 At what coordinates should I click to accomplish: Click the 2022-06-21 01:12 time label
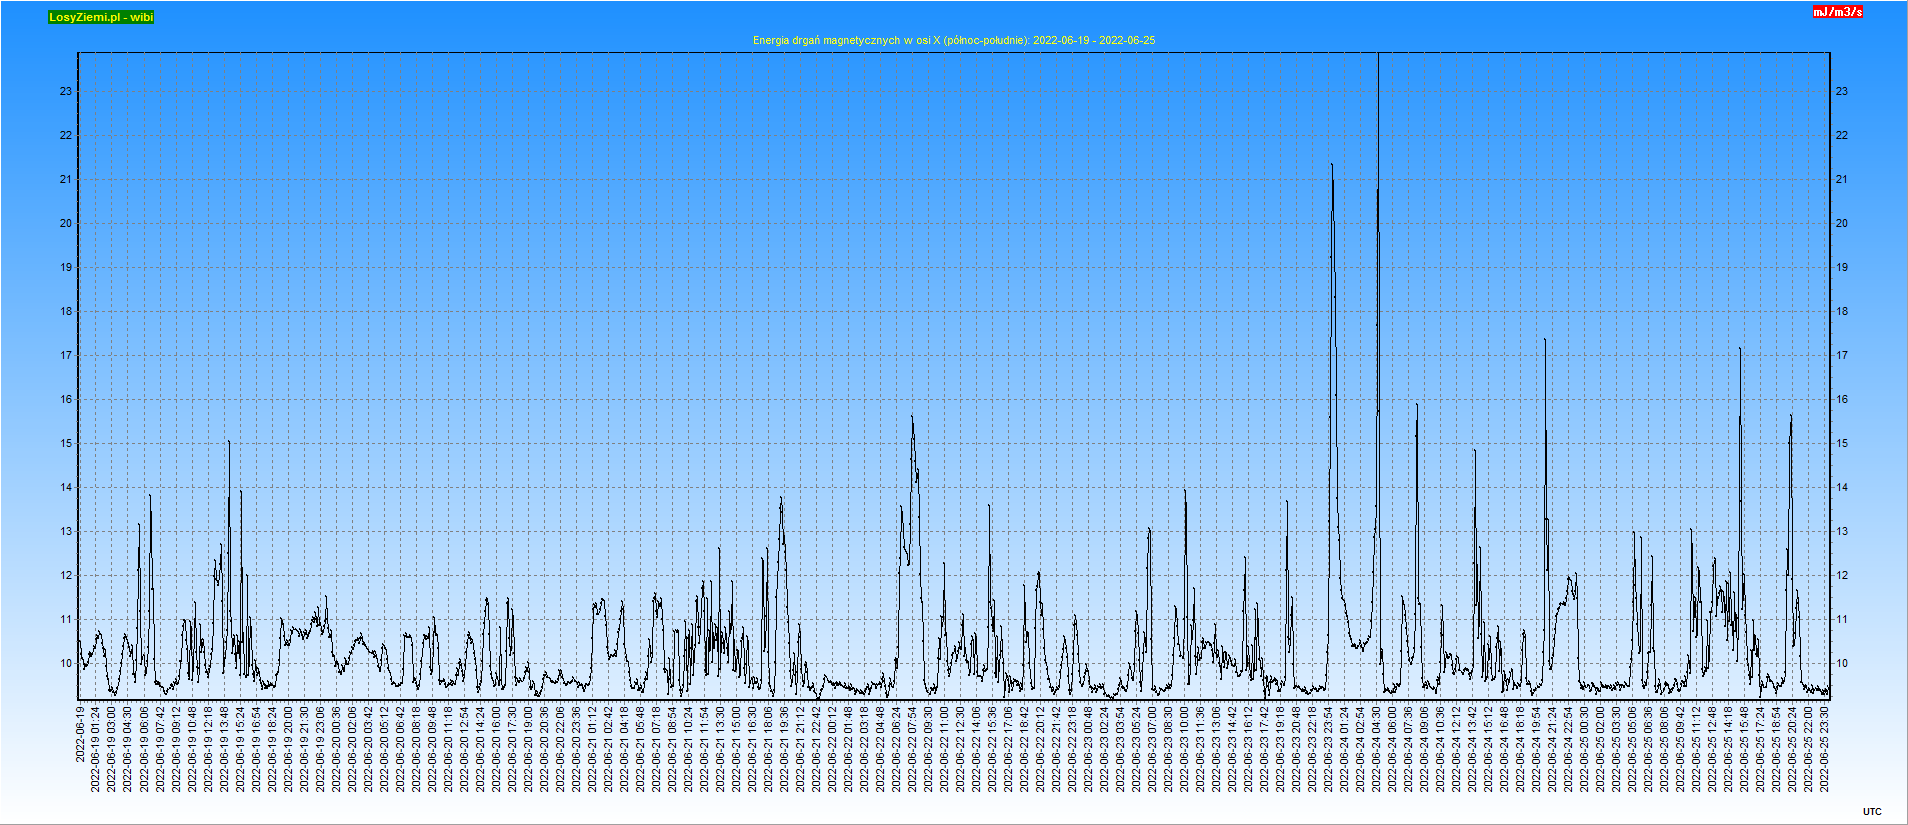click(592, 749)
